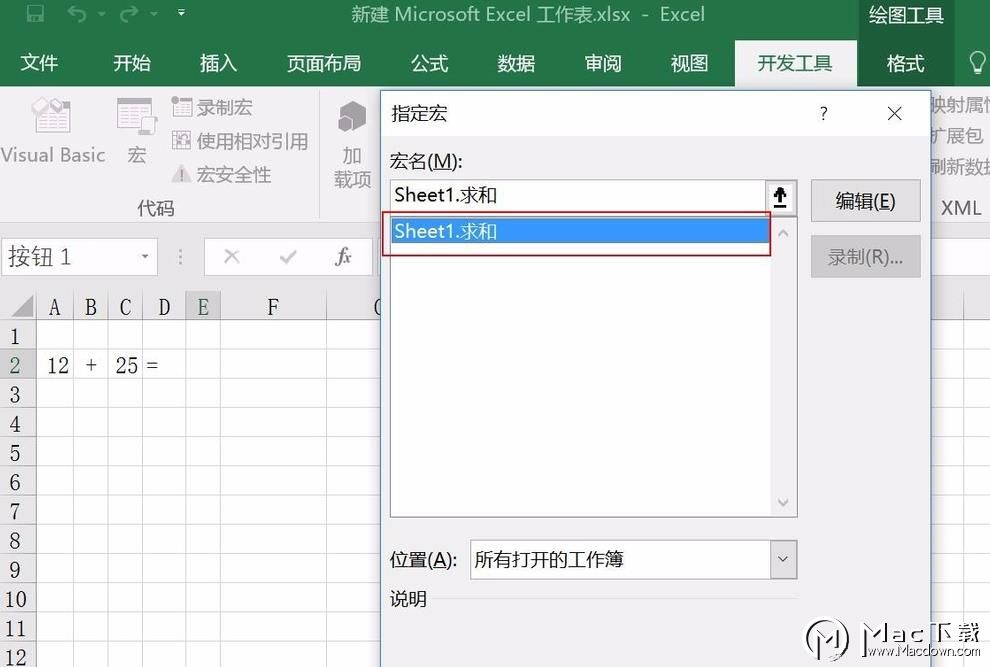Switch to the 开始 tab
990x667 pixels.
(132, 63)
